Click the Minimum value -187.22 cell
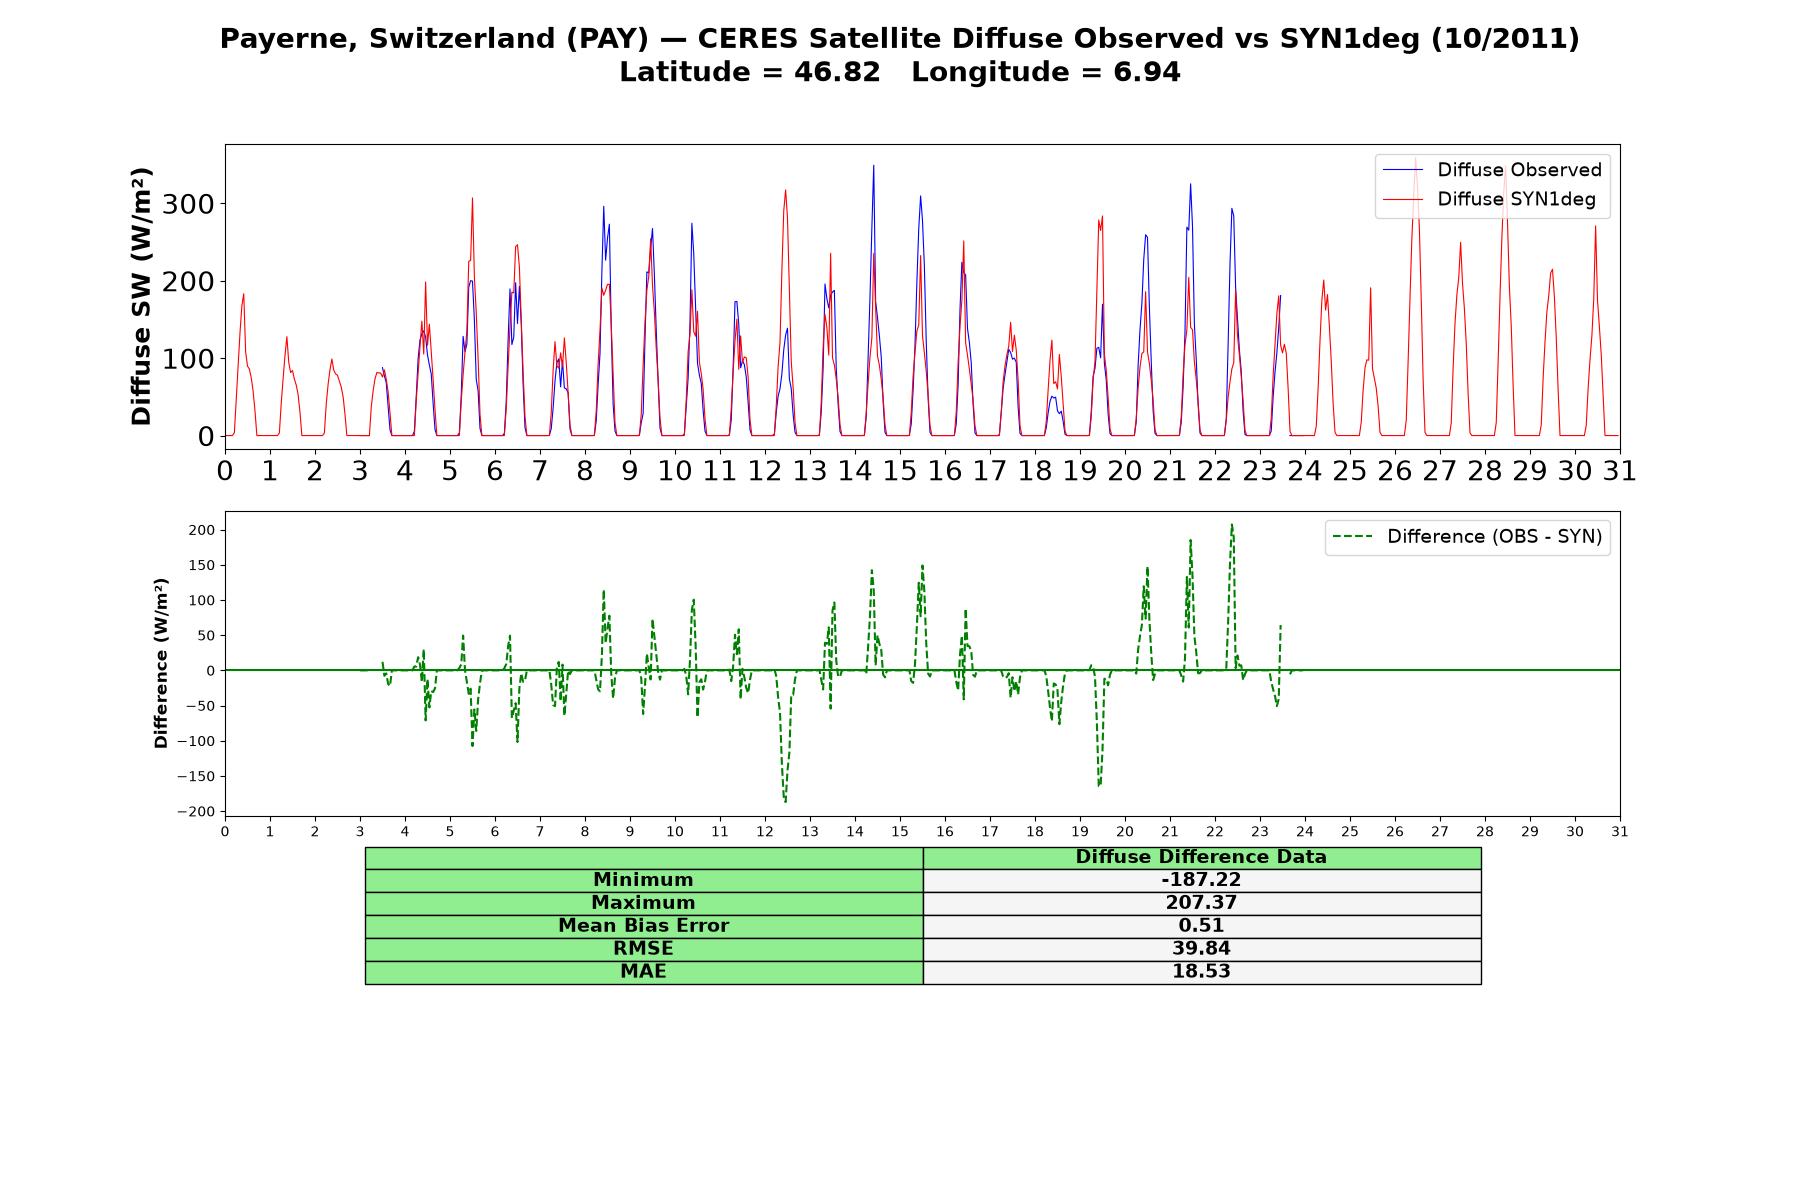Screen dimensions: 1800x1200 click(x=1201, y=880)
